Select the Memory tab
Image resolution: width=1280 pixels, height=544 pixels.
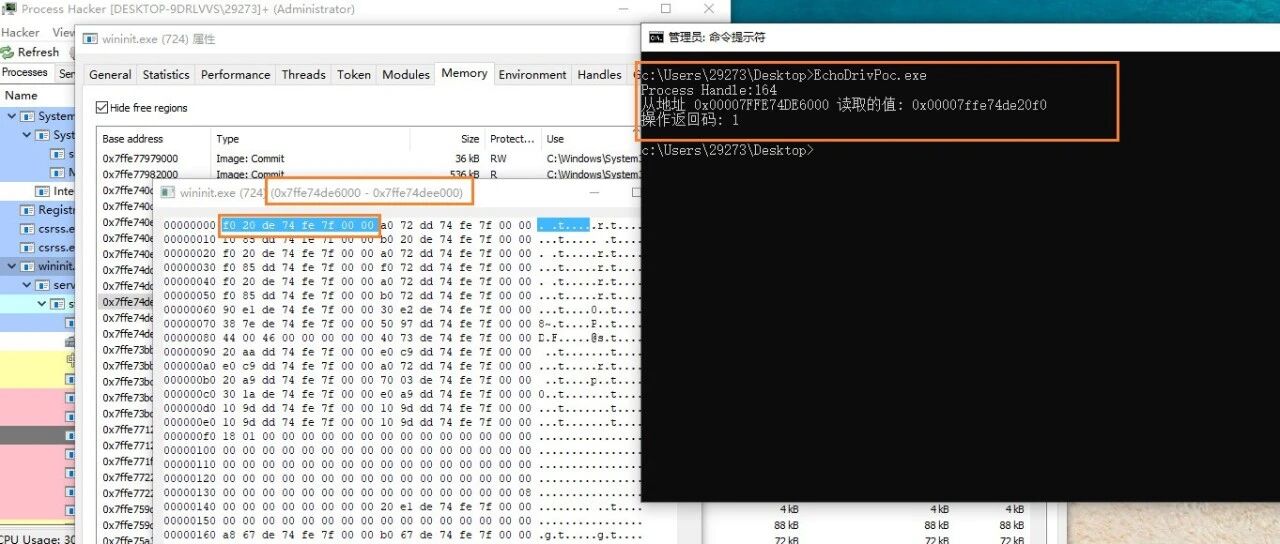click(x=464, y=73)
